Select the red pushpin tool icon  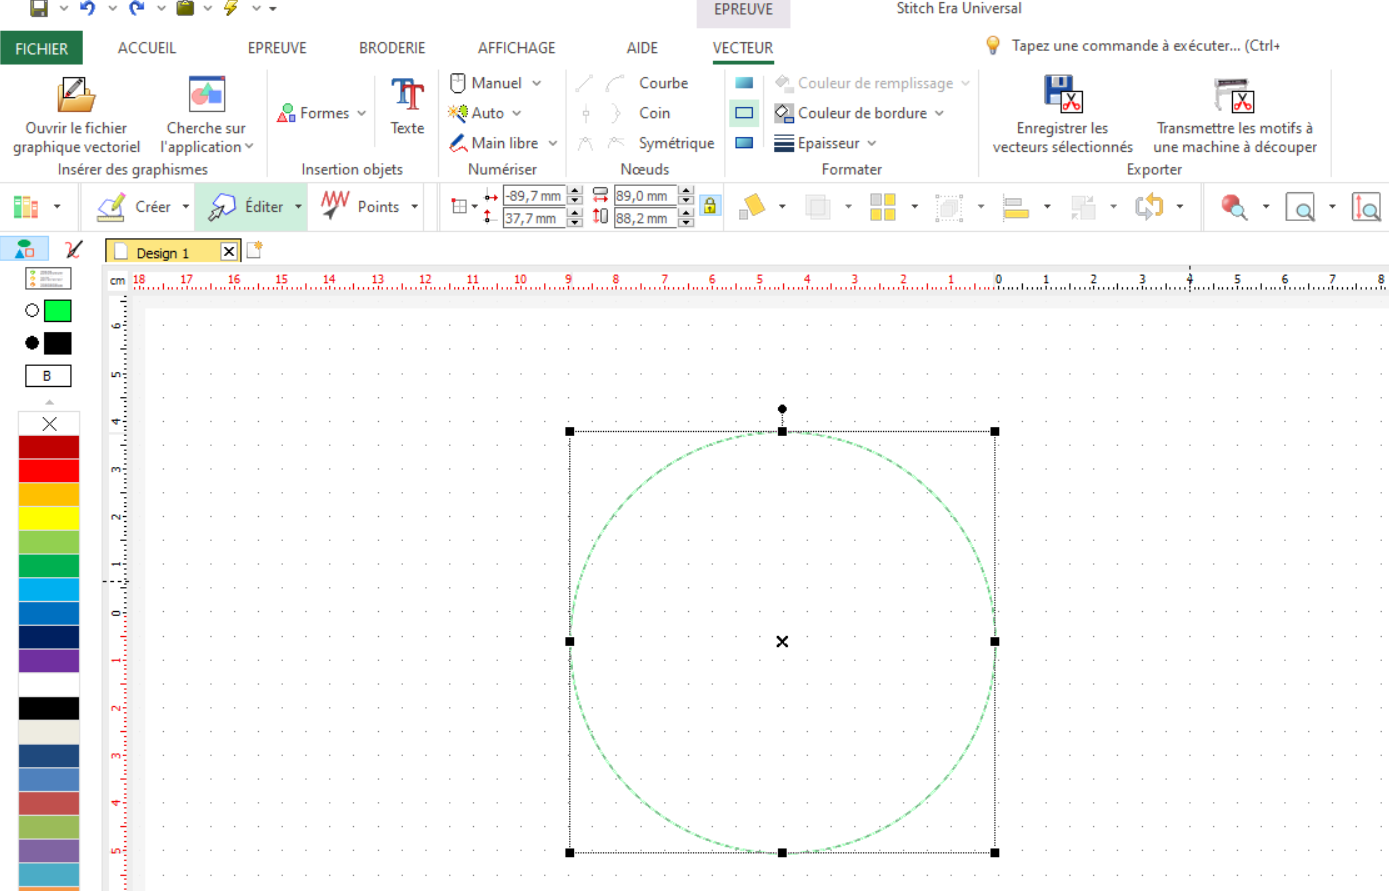coord(1234,207)
